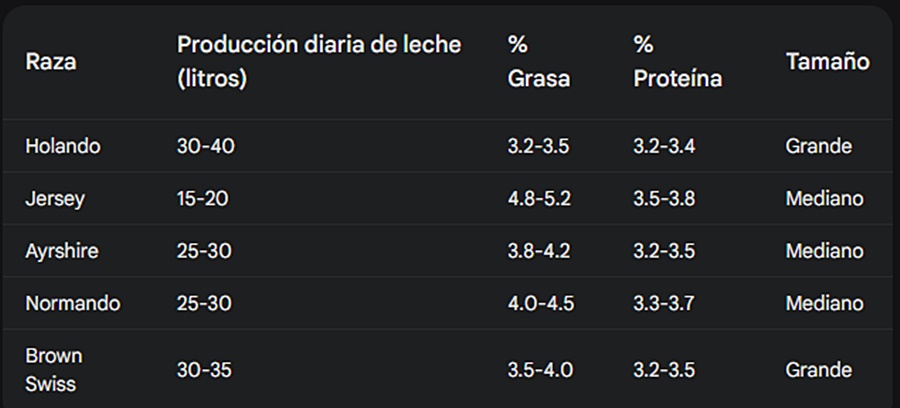Click the Raza column header
The image size is (900, 408).
pos(51,61)
